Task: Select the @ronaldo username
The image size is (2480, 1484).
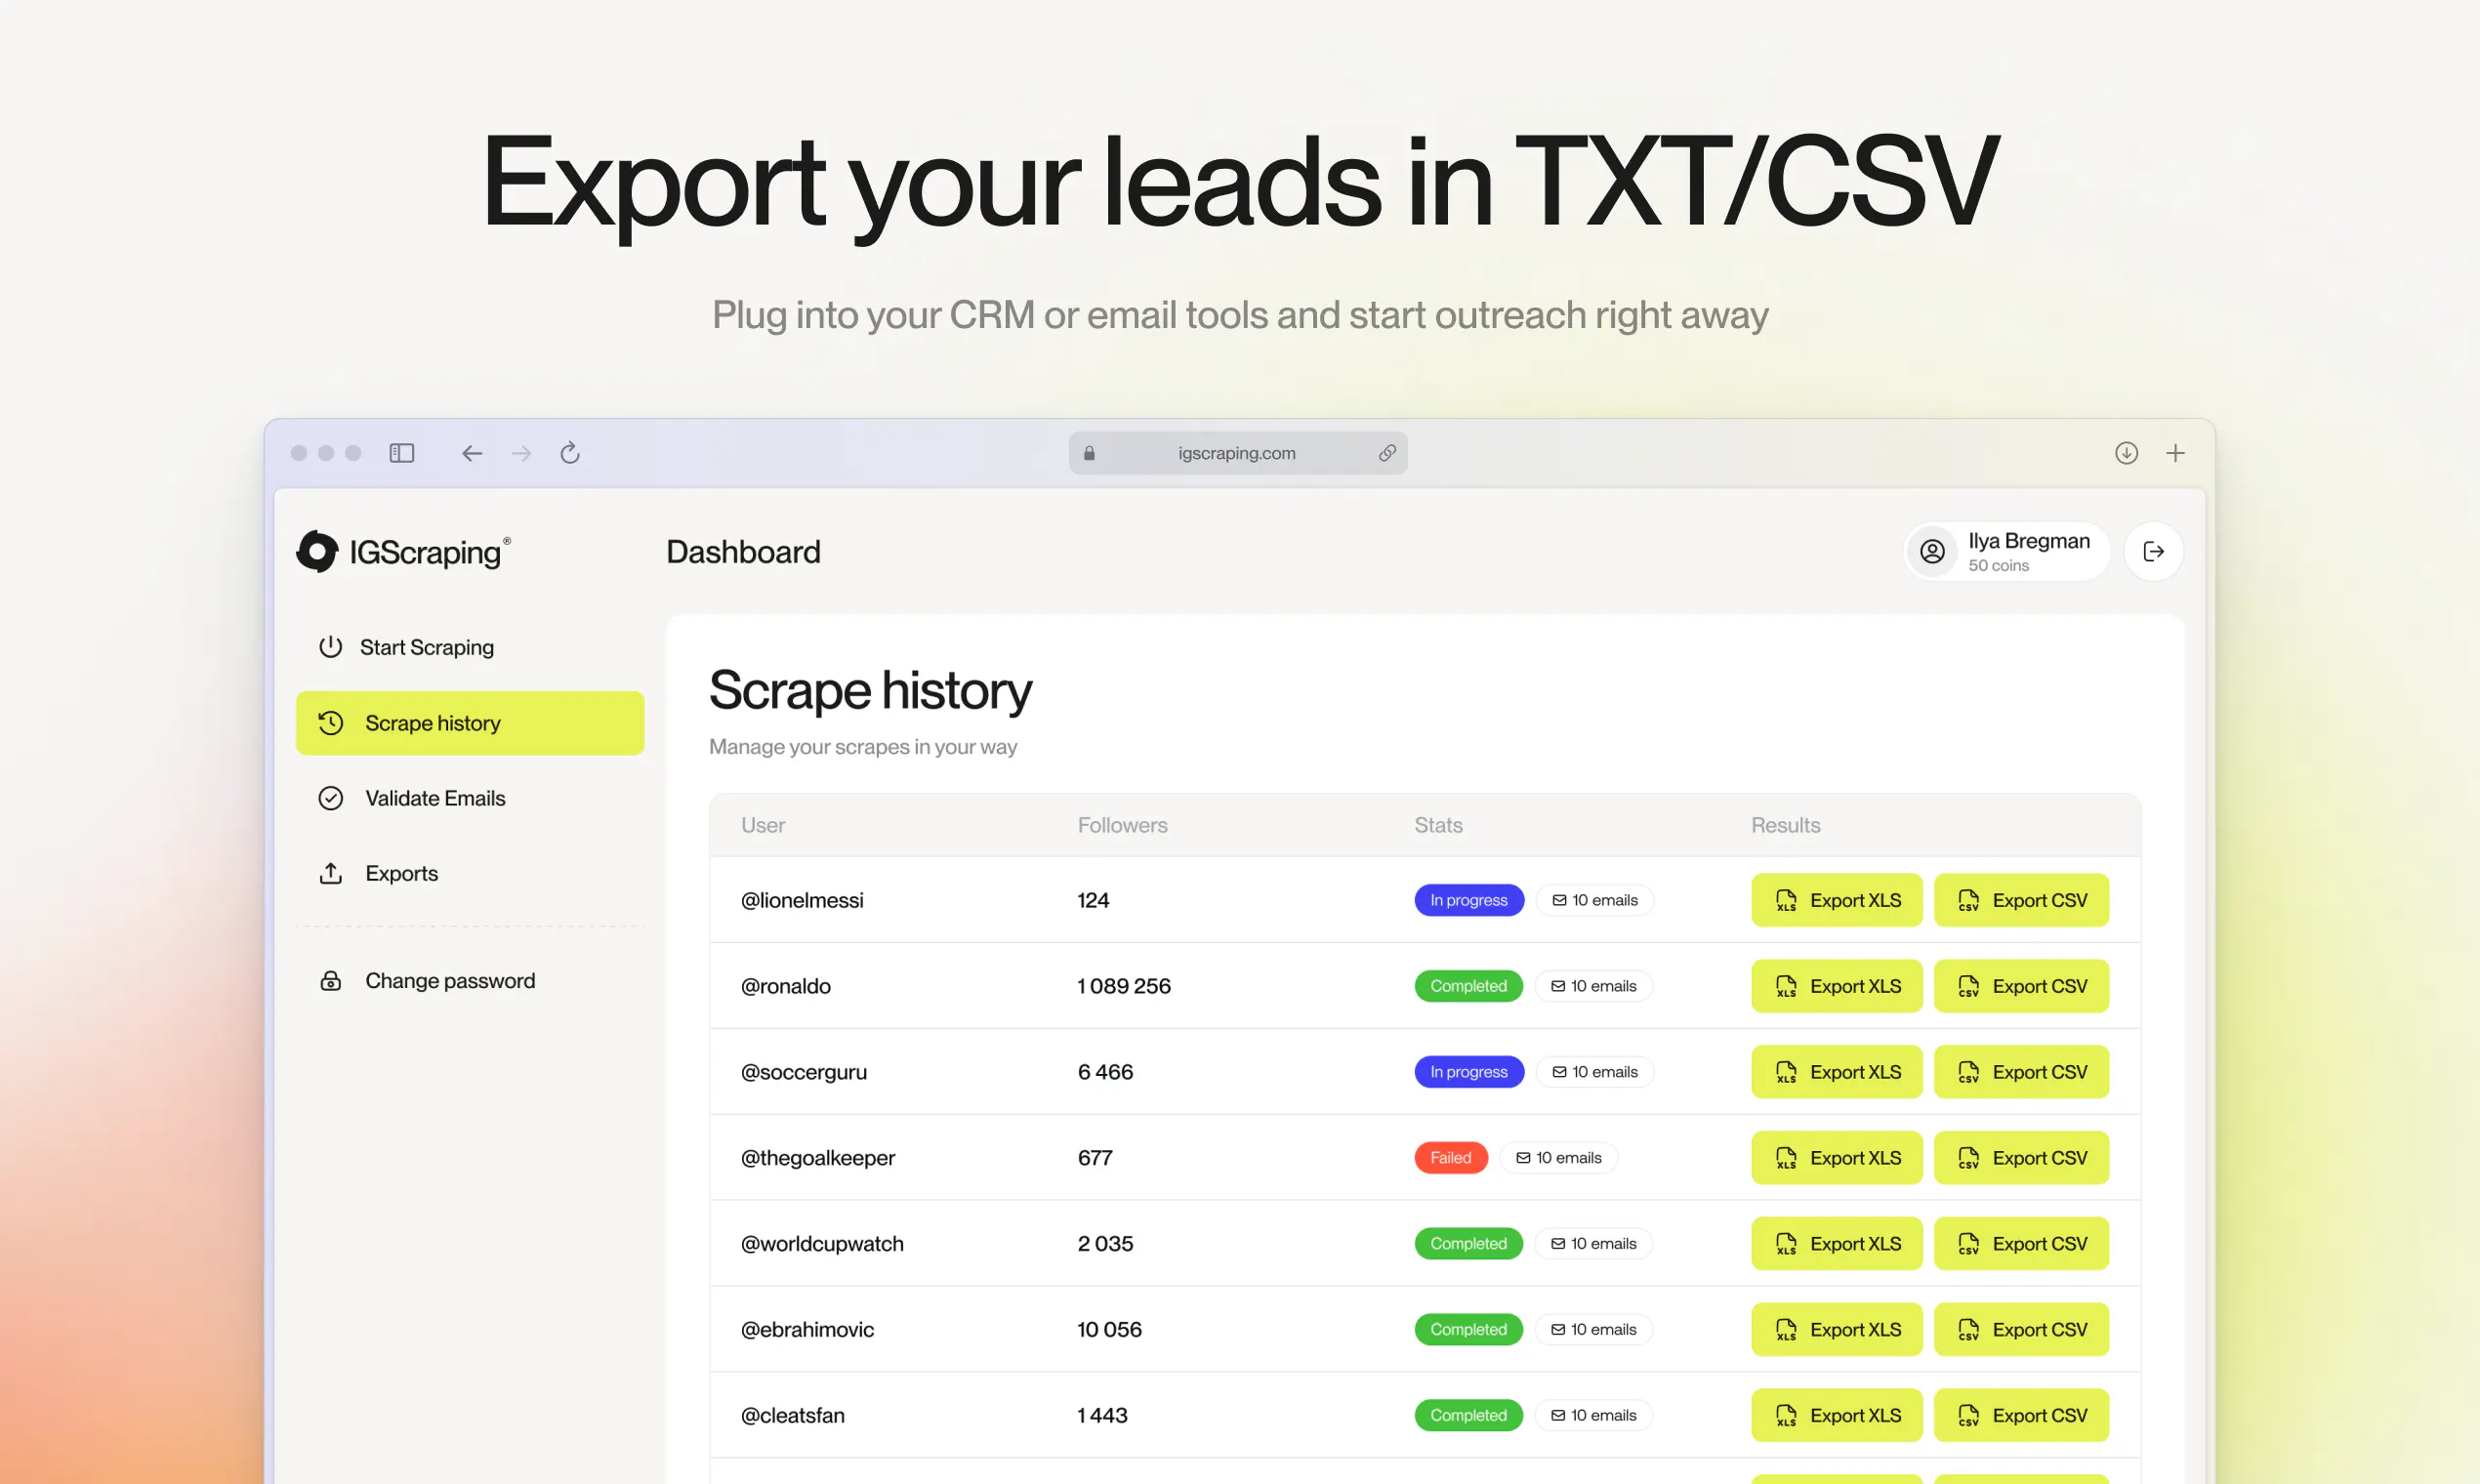Action: [x=786, y=986]
